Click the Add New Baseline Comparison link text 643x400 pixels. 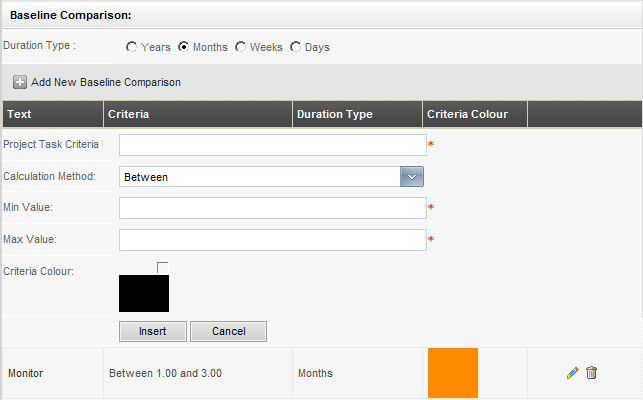tap(106, 82)
